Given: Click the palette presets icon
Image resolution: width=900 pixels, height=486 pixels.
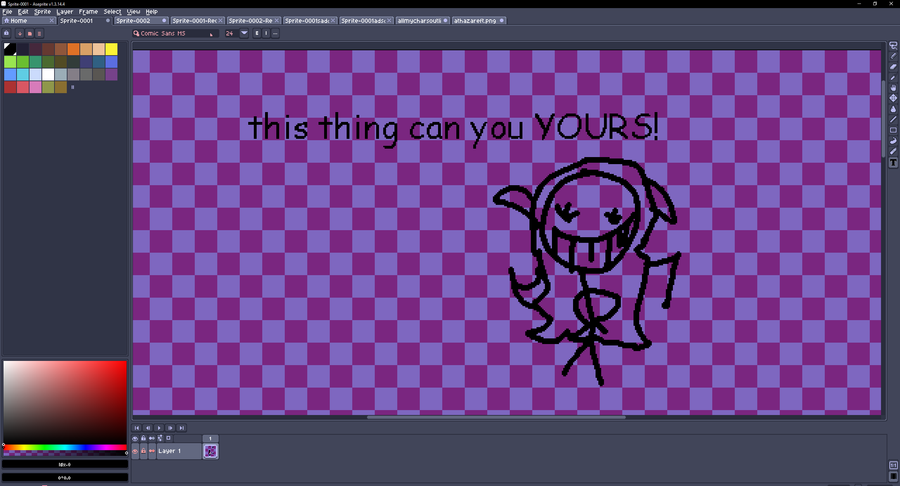Looking at the screenshot, I should tap(29, 33).
